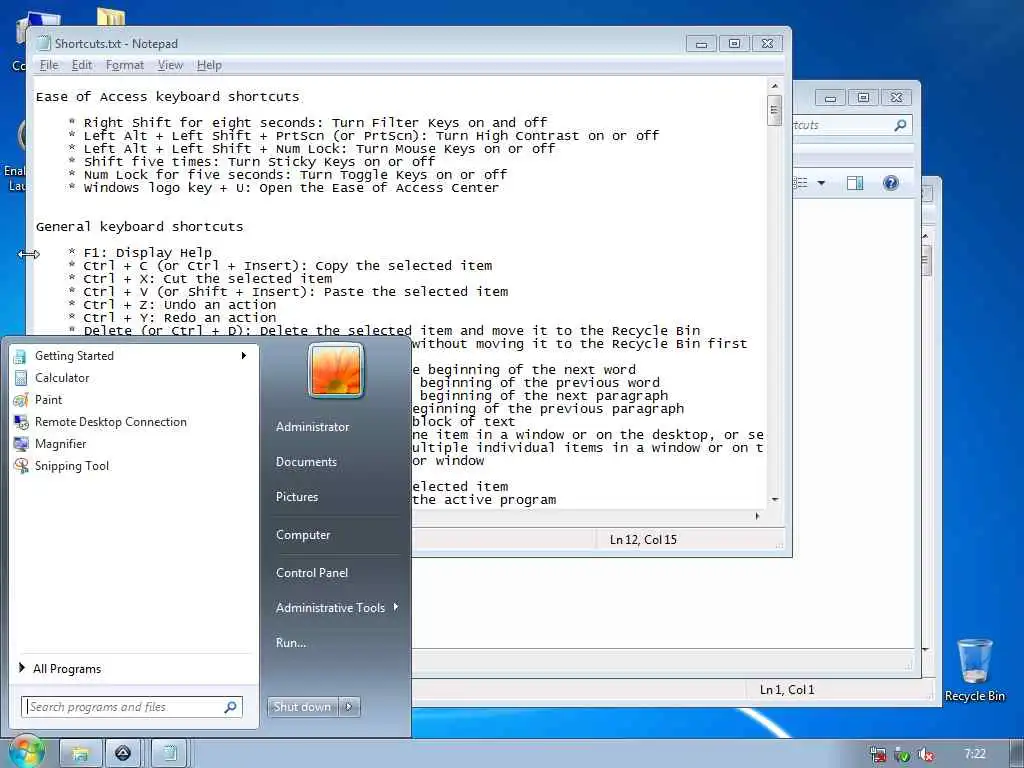Click the "F1: Display Help" line
This screenshot has height=768, width=1024.
[148, 253]
